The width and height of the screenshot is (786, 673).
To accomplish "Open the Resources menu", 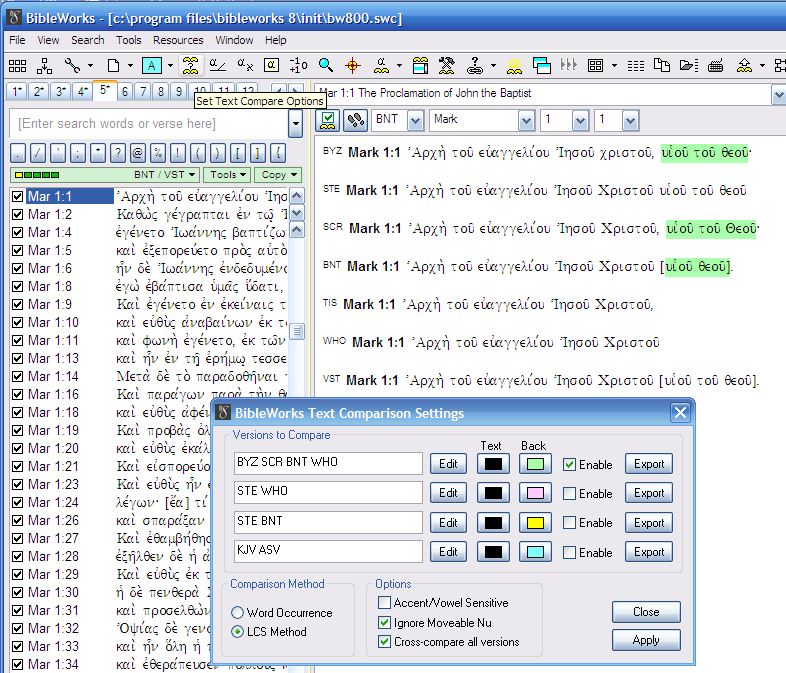I will pyautogui.click(x=178, y=40).
